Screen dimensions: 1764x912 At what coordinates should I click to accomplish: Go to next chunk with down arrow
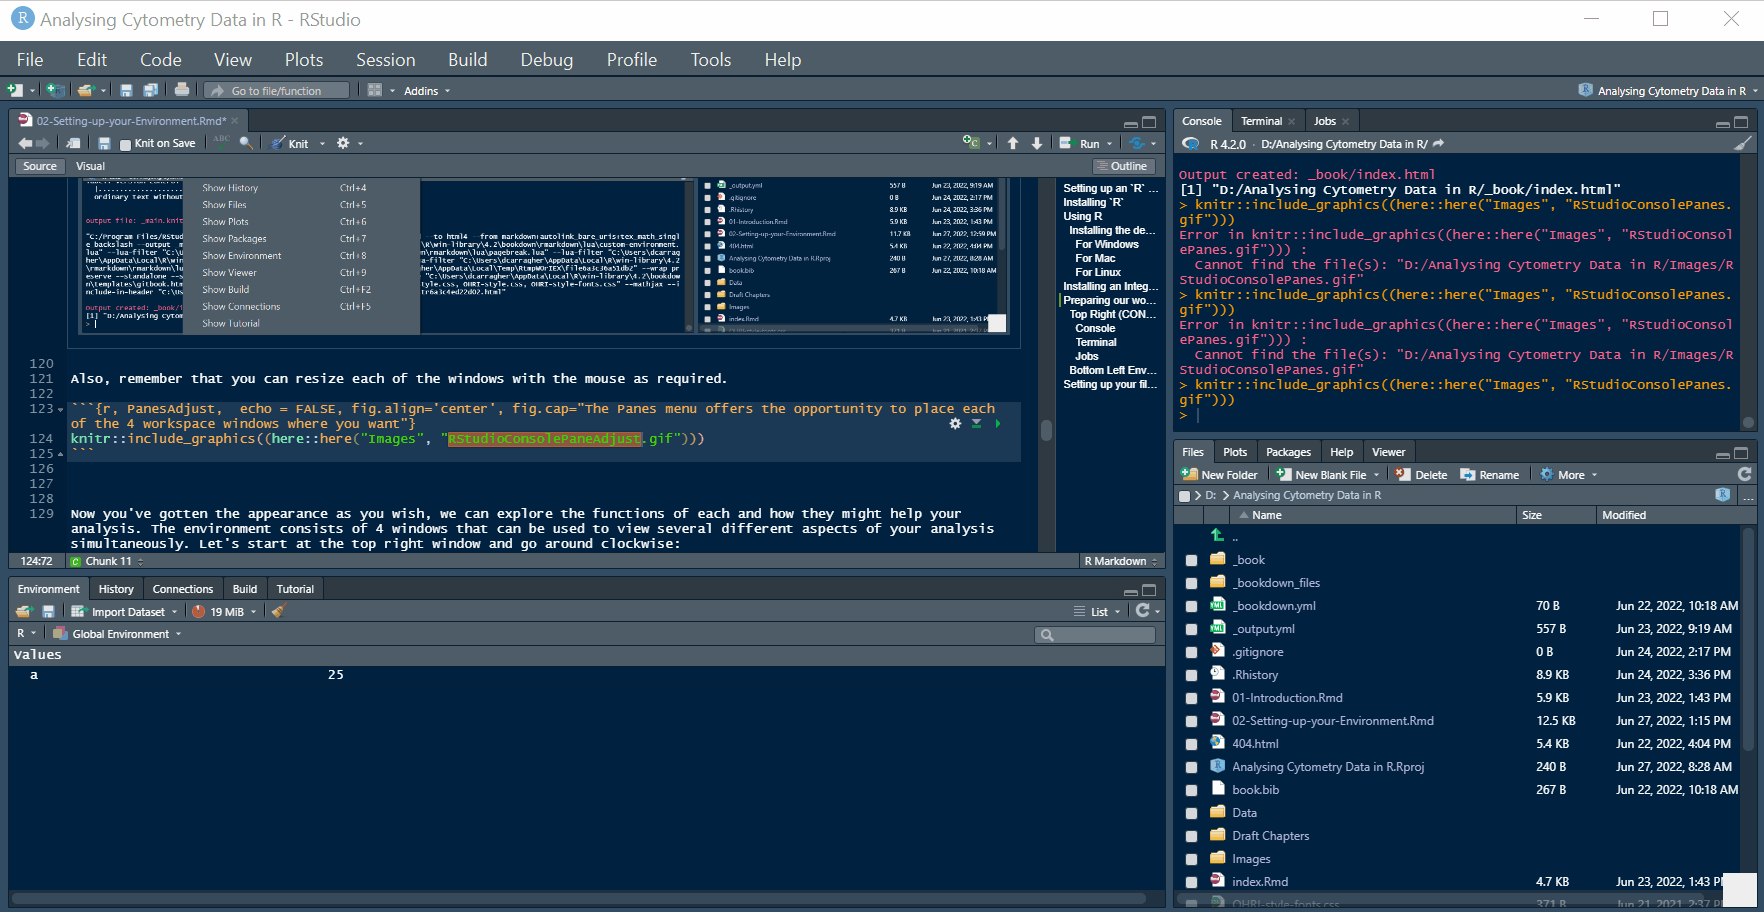pos(1037,143)
